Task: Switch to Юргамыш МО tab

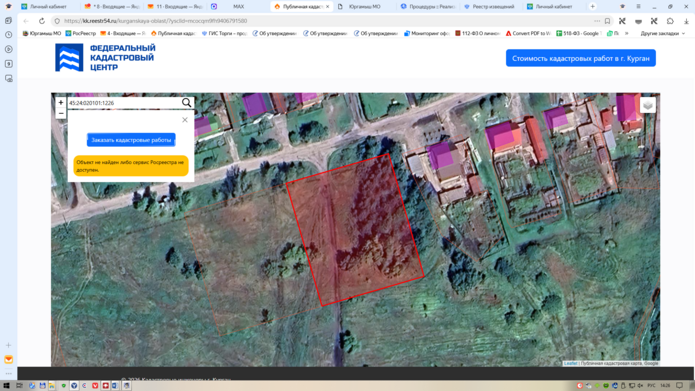Action: 364,6
